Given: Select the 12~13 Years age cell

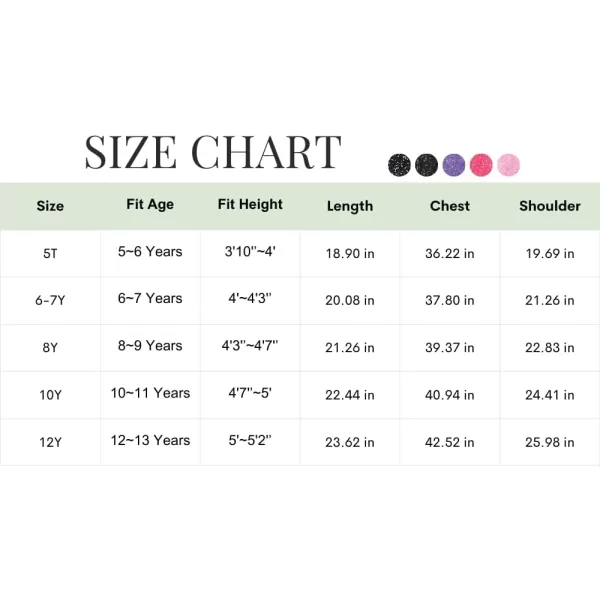Looking at the screenshot, I should 150,440.
